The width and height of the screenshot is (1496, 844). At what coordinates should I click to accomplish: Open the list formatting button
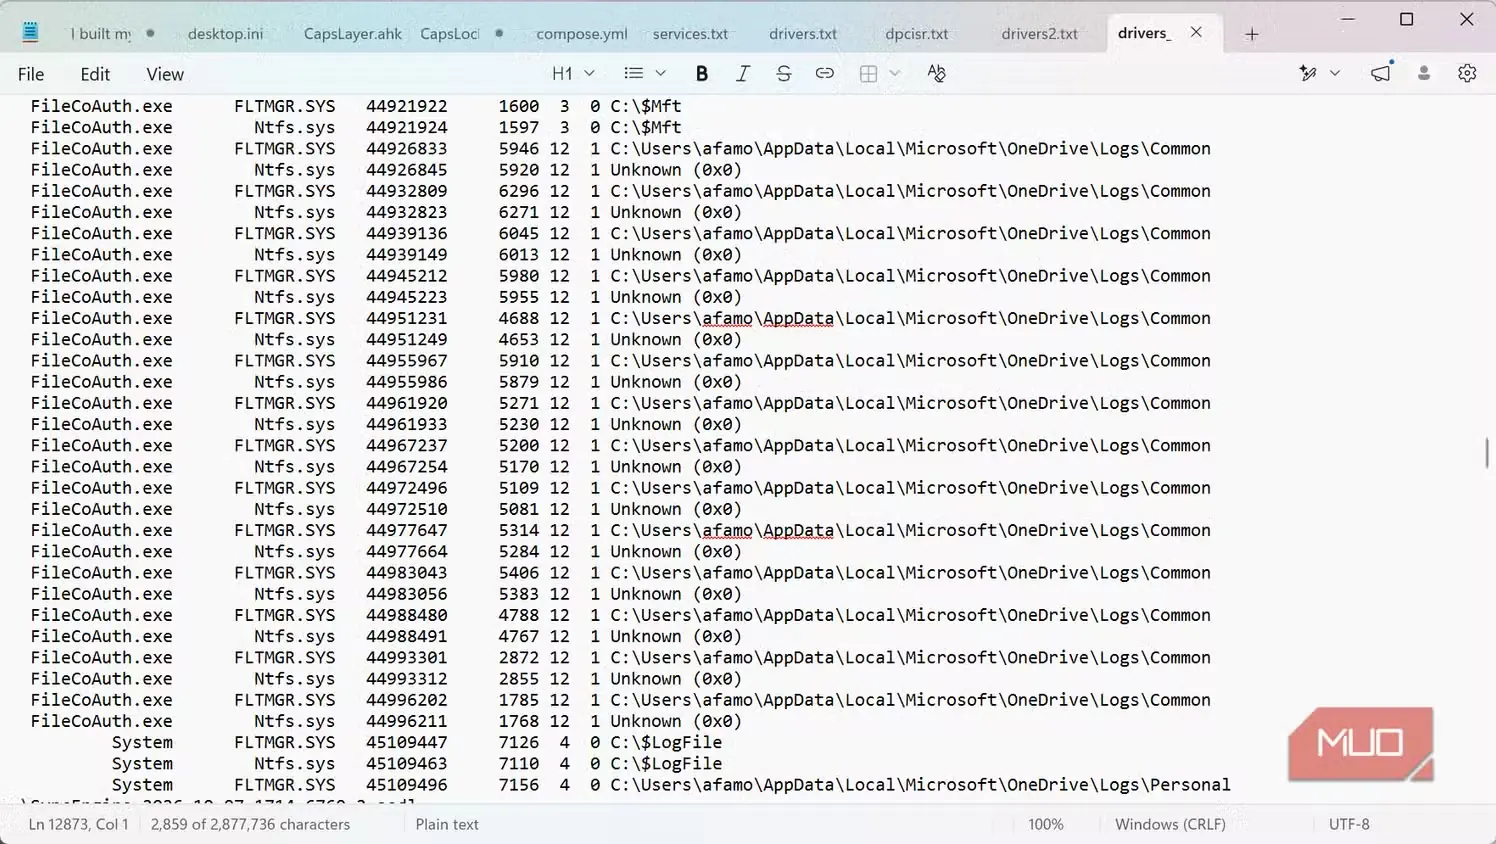click(x=633, y=73)
